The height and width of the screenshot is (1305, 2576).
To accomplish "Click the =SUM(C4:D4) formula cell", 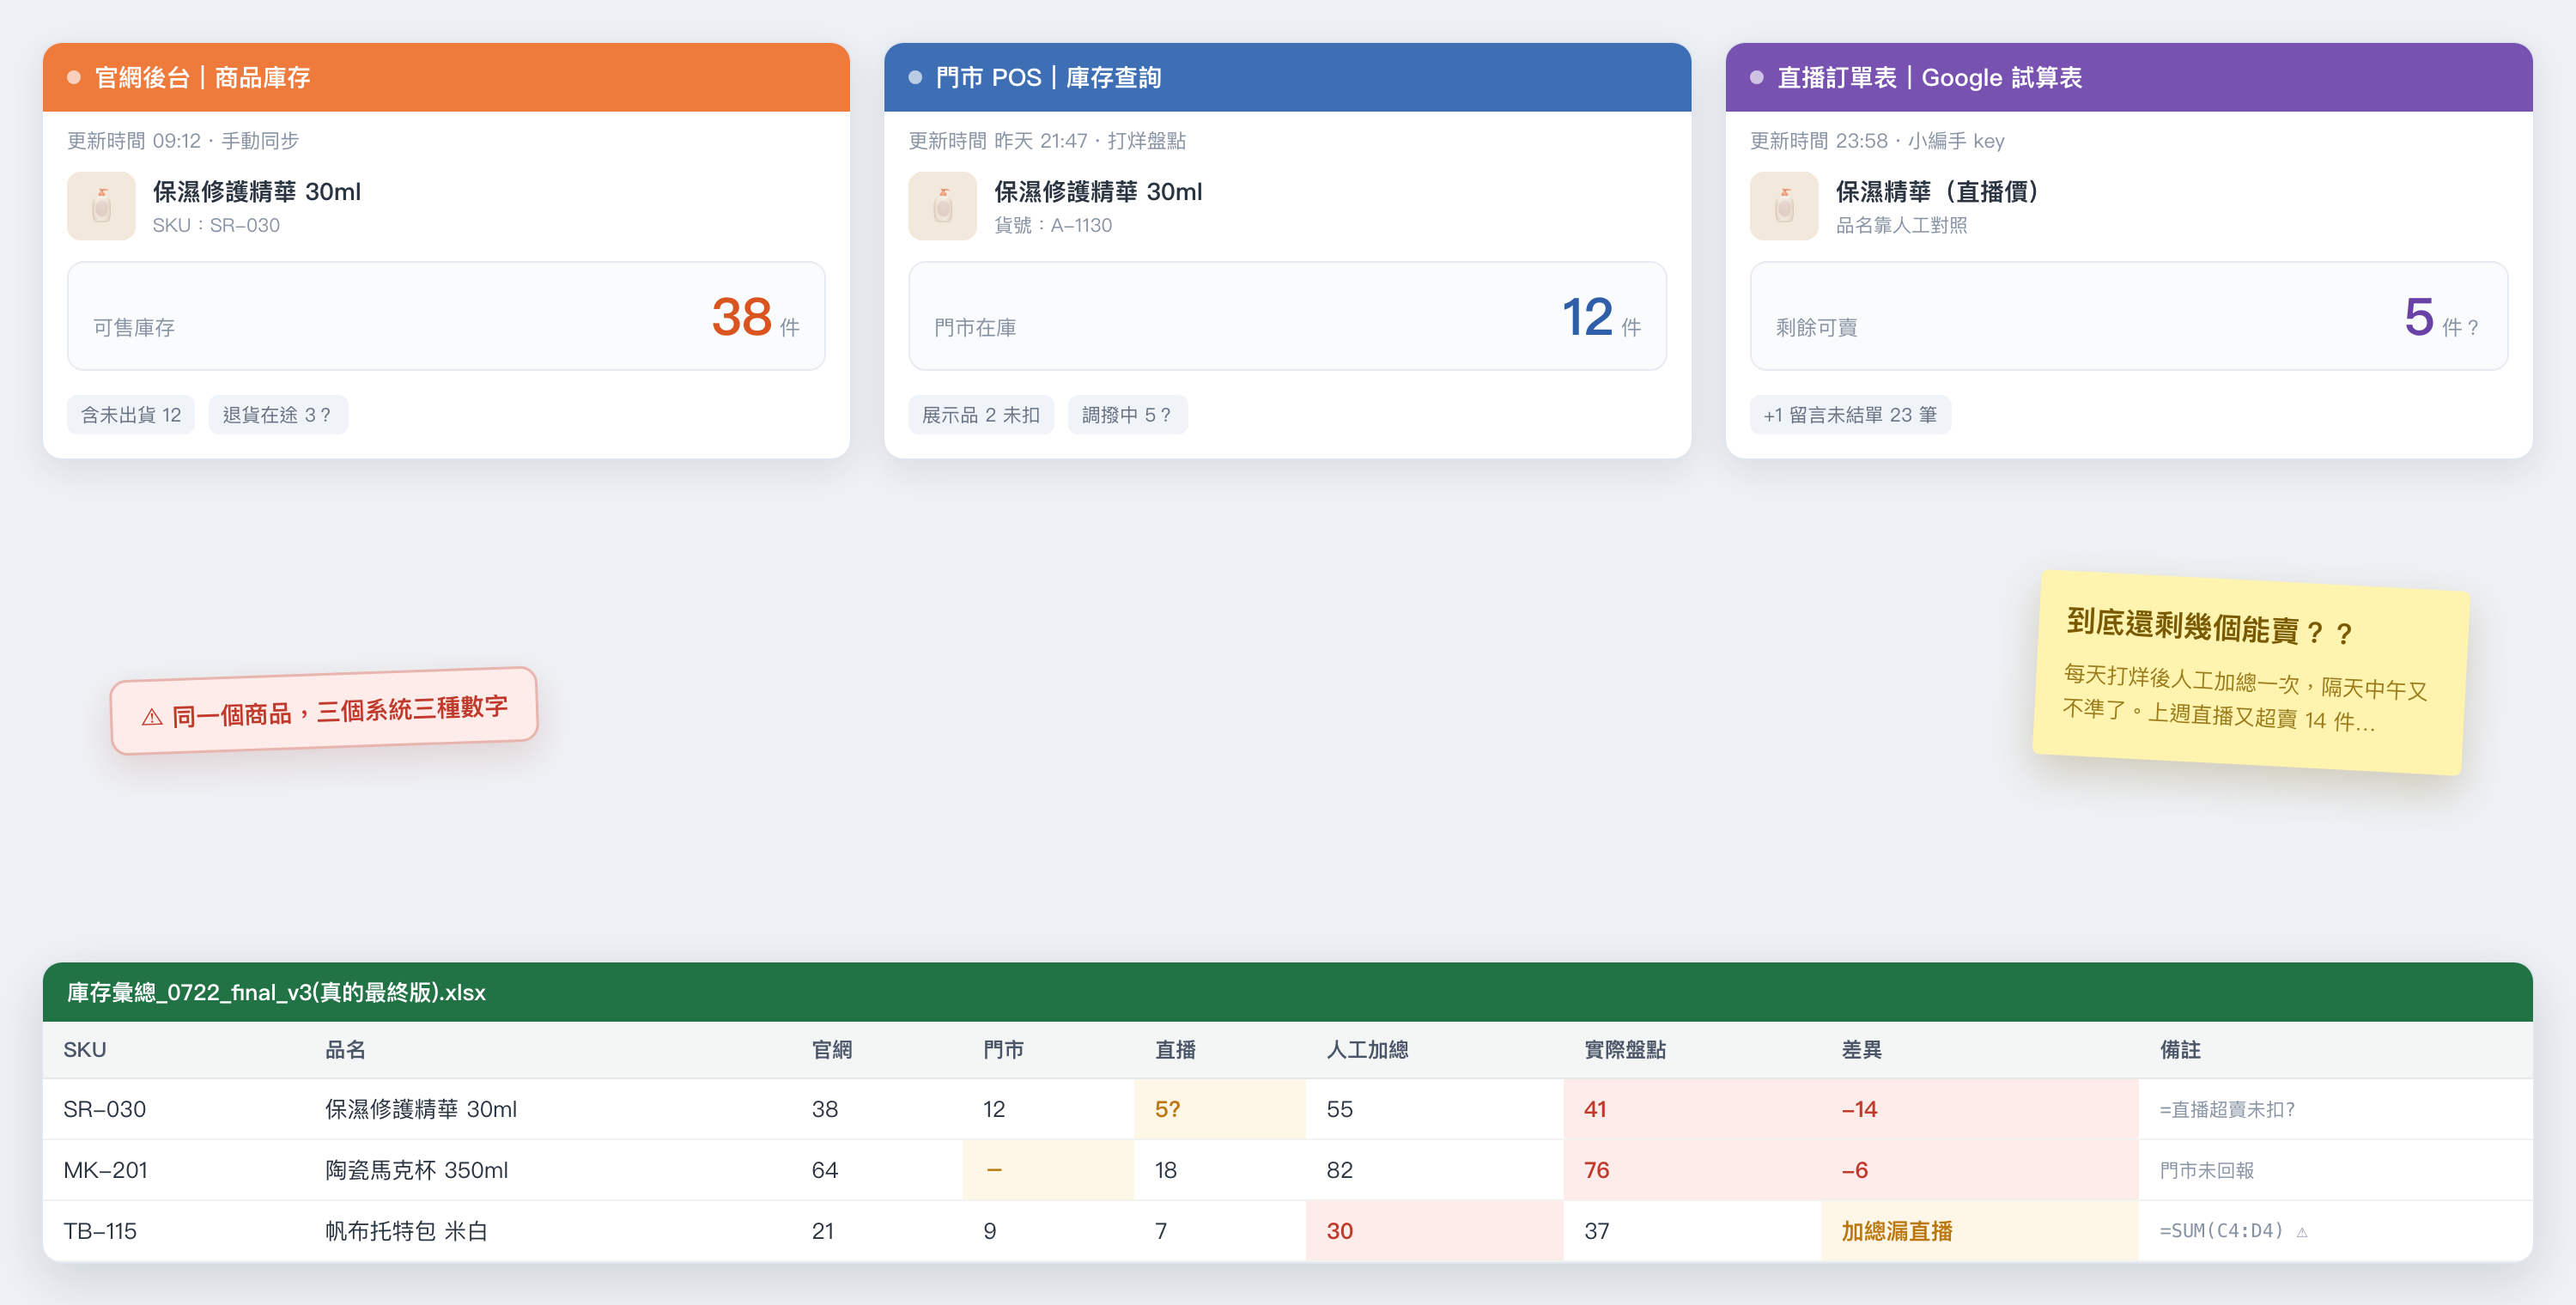I will (2336, 1231).
